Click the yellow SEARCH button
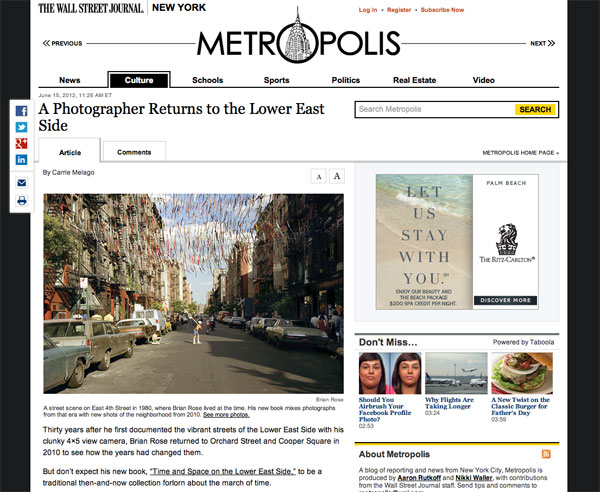The image size is (600, 492). (535, 109)
